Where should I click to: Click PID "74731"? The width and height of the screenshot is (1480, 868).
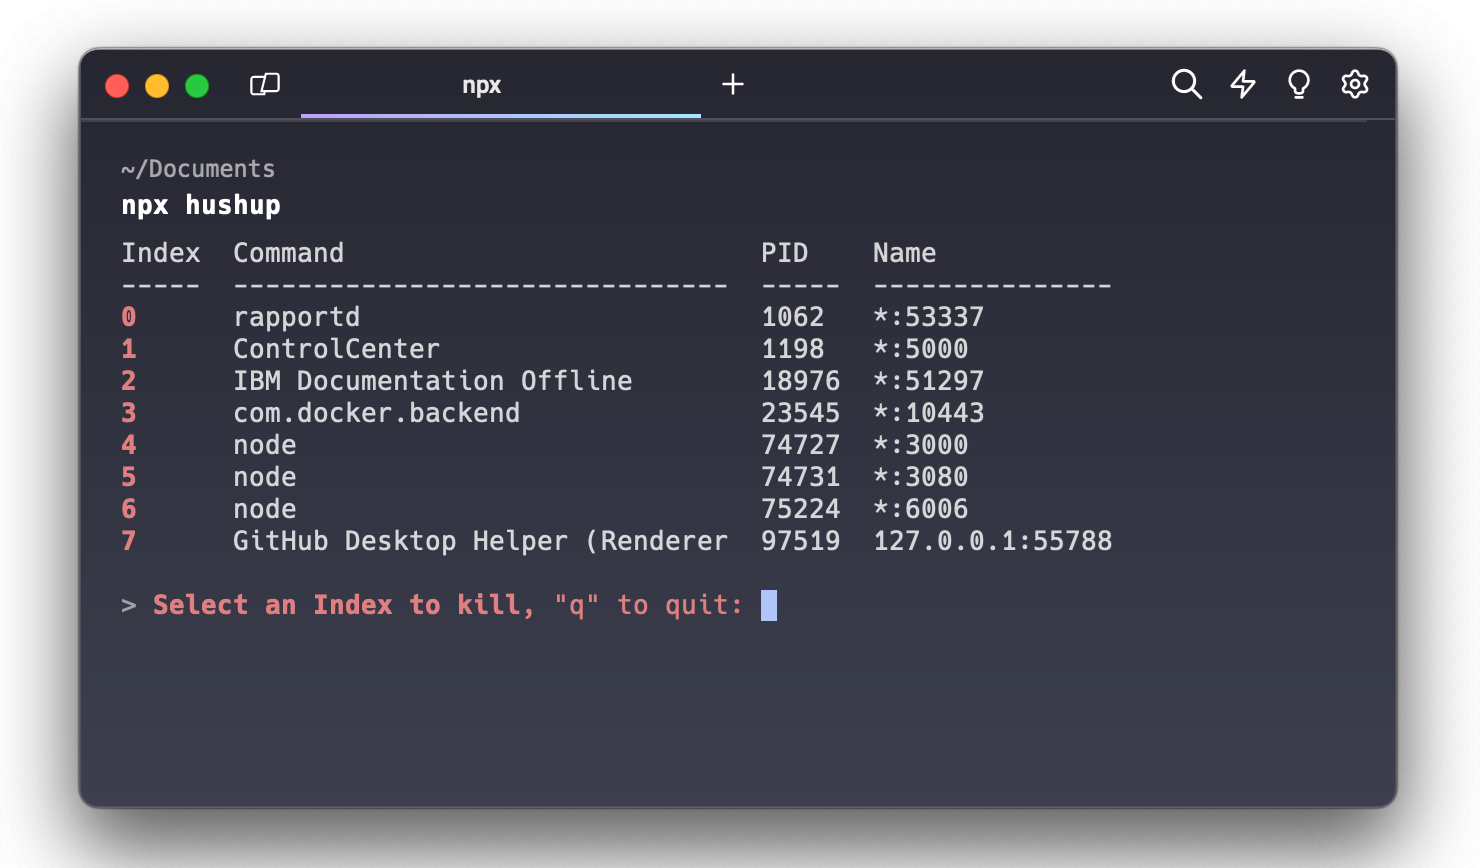(x=801, y=477)
